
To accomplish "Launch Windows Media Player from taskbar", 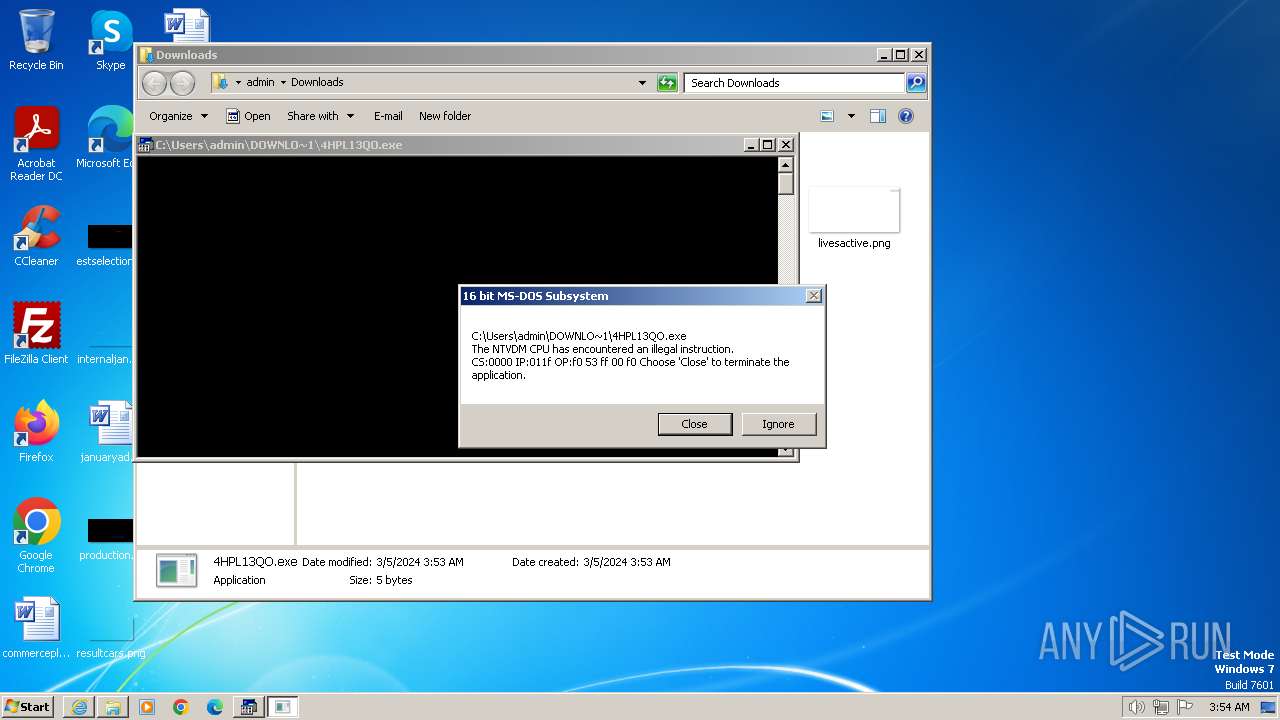I will pyautogui.click(x=147, y=707).
